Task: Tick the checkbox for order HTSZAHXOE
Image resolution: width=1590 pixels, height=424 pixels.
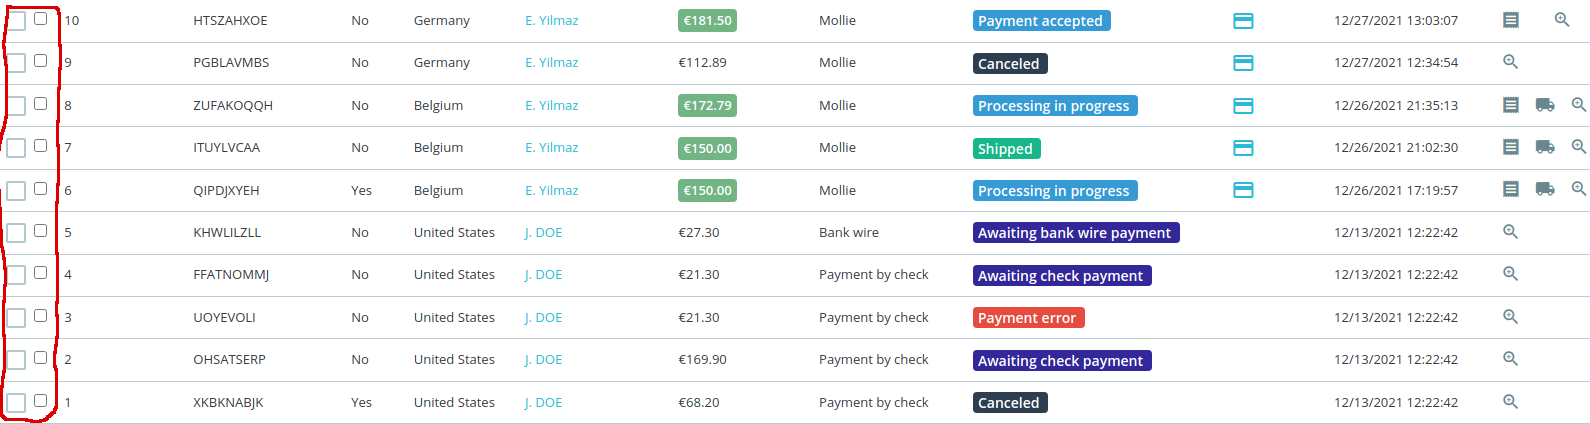Action: coord(40,19)
